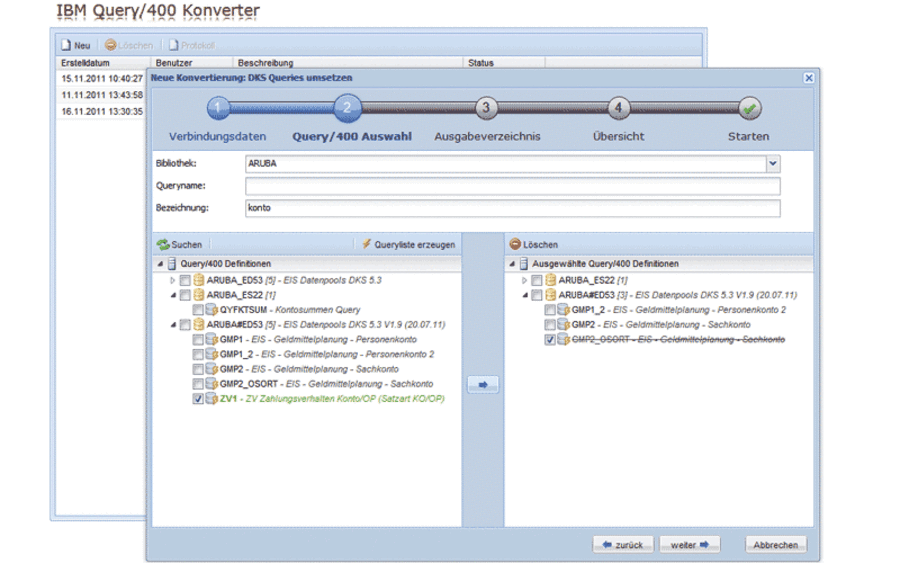This screenshot has width=900, height=563.
Task: Click the Löschen icon in right panel
Action: click(x=515, y=244)
